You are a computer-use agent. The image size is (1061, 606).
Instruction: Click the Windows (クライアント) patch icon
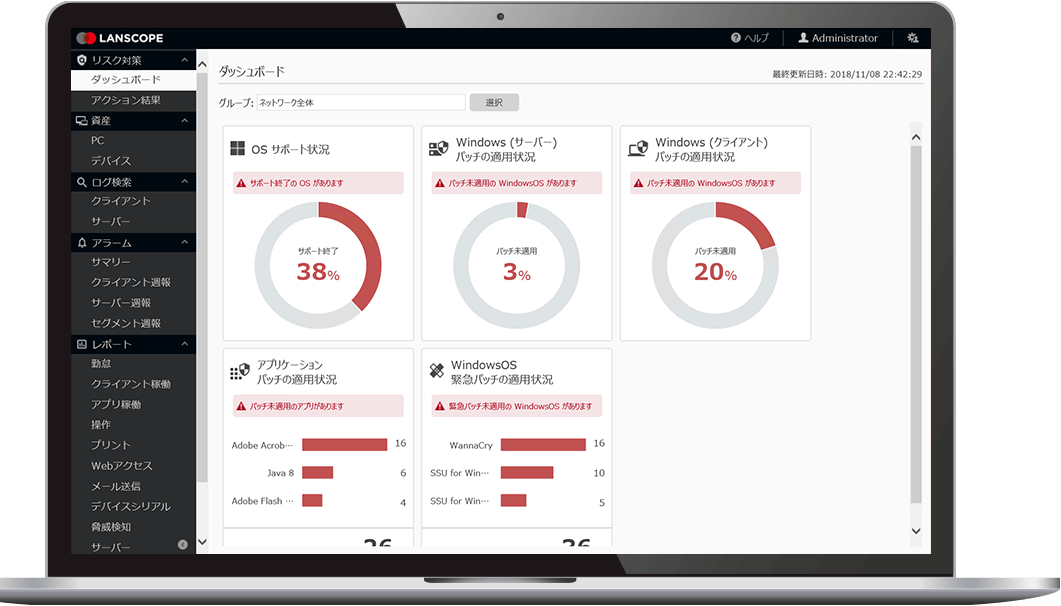(x=638, y=148)
